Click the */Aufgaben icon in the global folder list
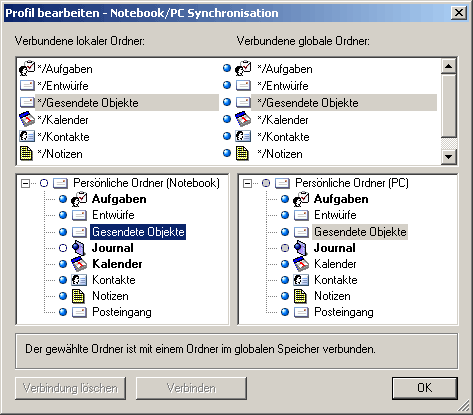The width and height of the screenshot is (473, 415). [x=243, y=68]
